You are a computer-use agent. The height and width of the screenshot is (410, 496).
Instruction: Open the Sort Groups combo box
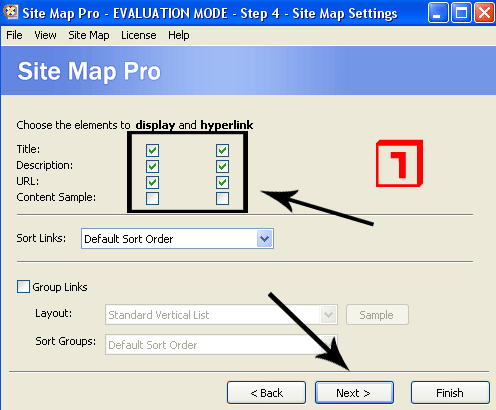221,345
